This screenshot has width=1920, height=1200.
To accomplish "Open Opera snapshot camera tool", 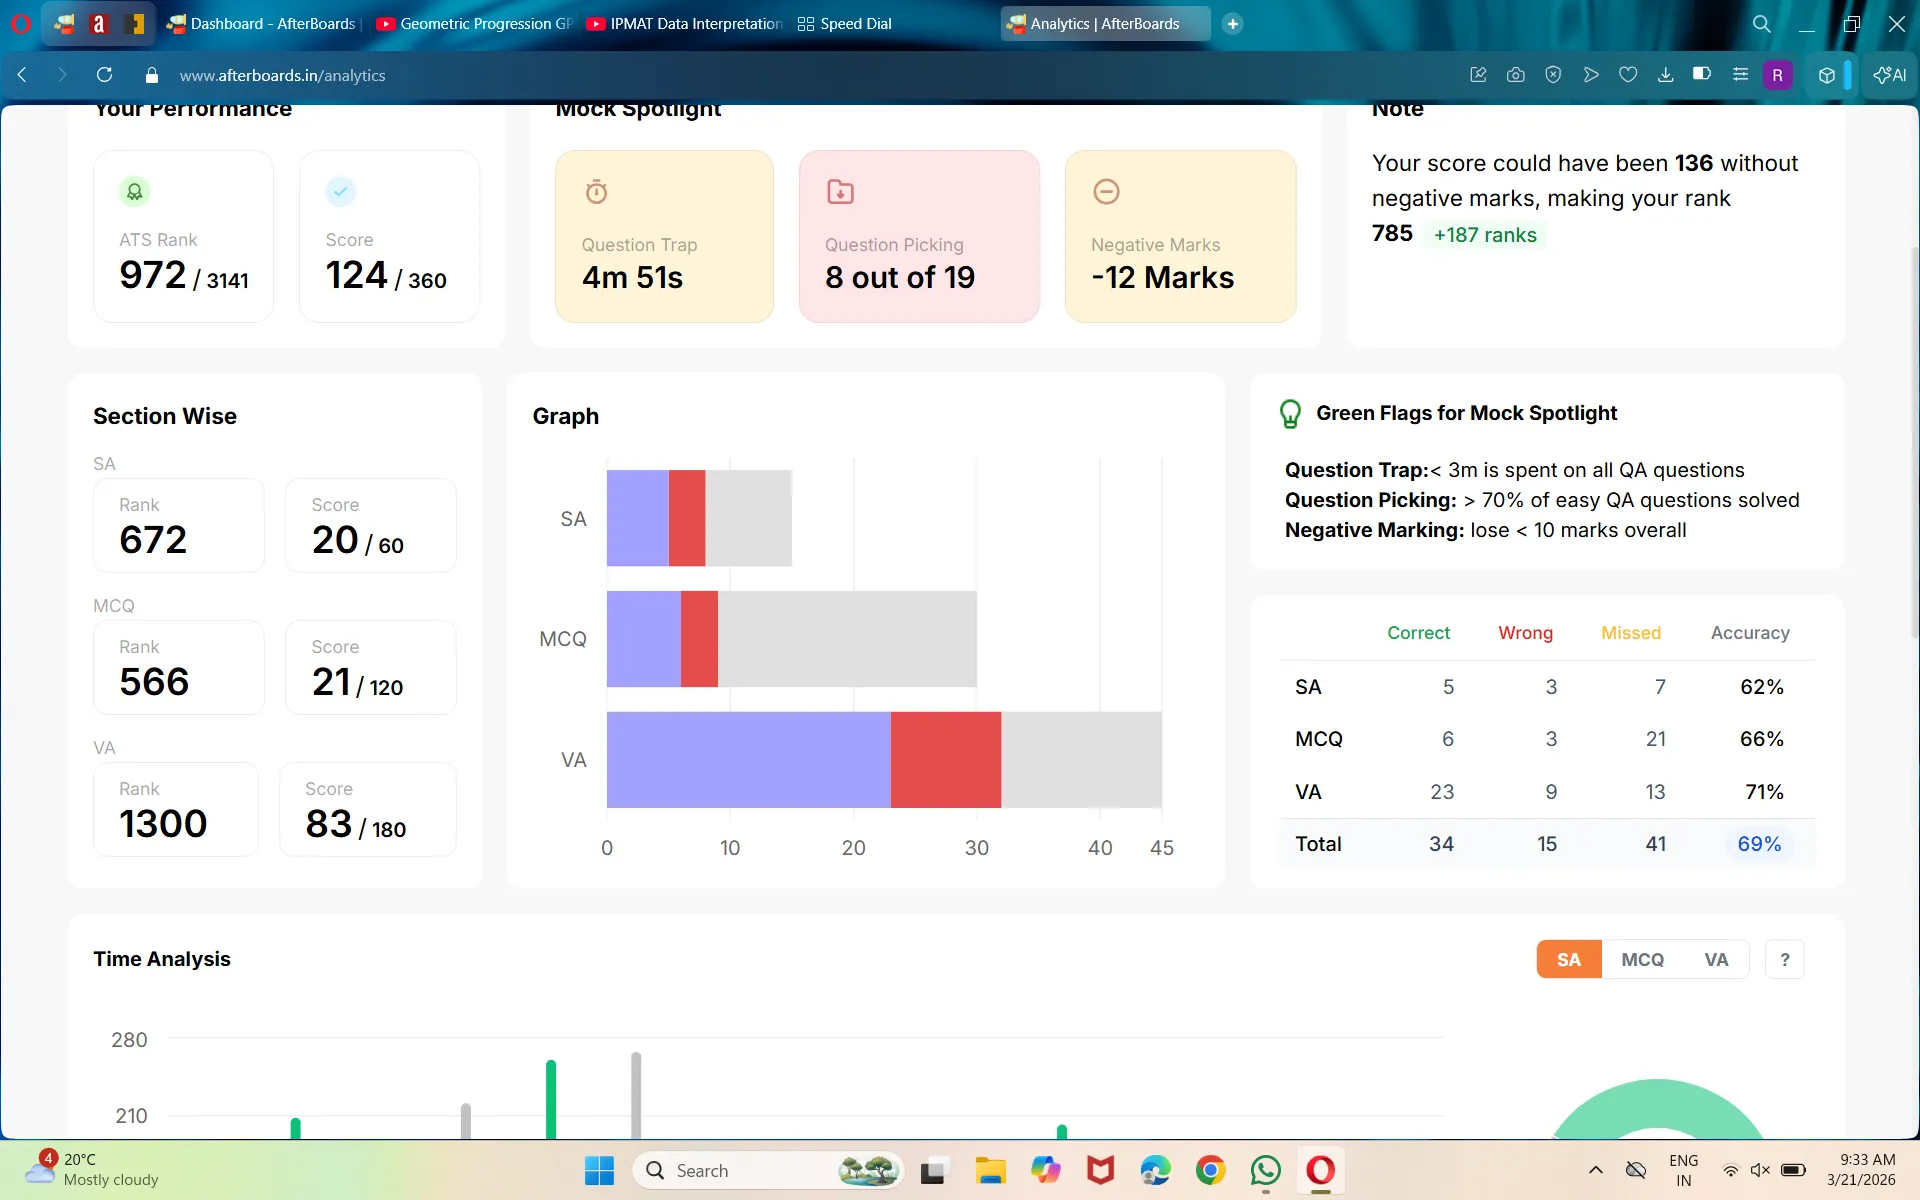I will [x=1516, y=75].
